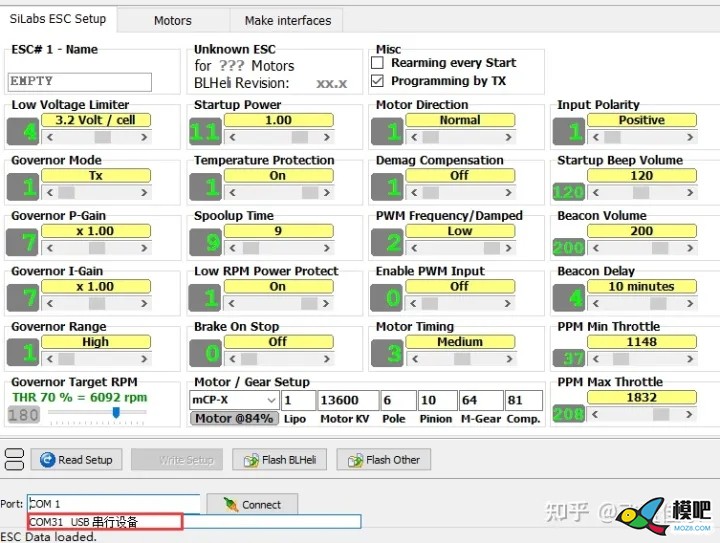The width and height of the screenshot is (720, 543).
Task: Click the Beacon Volume scrollbar thumb
Action: coord(660,248)
